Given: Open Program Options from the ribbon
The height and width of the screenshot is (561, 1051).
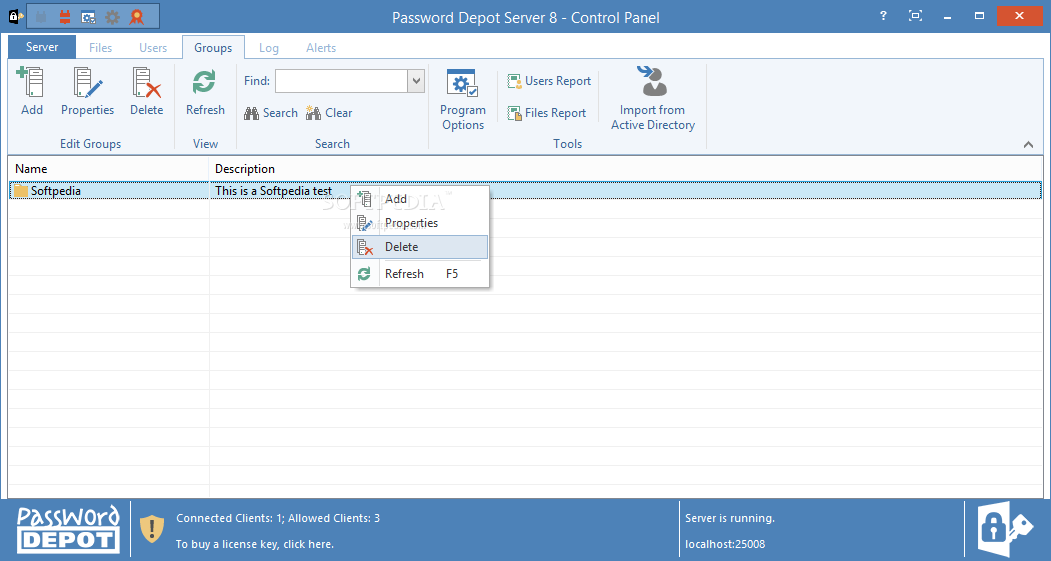Looking at the screenshot, I should pyautogui.click(x=462, y=99).
